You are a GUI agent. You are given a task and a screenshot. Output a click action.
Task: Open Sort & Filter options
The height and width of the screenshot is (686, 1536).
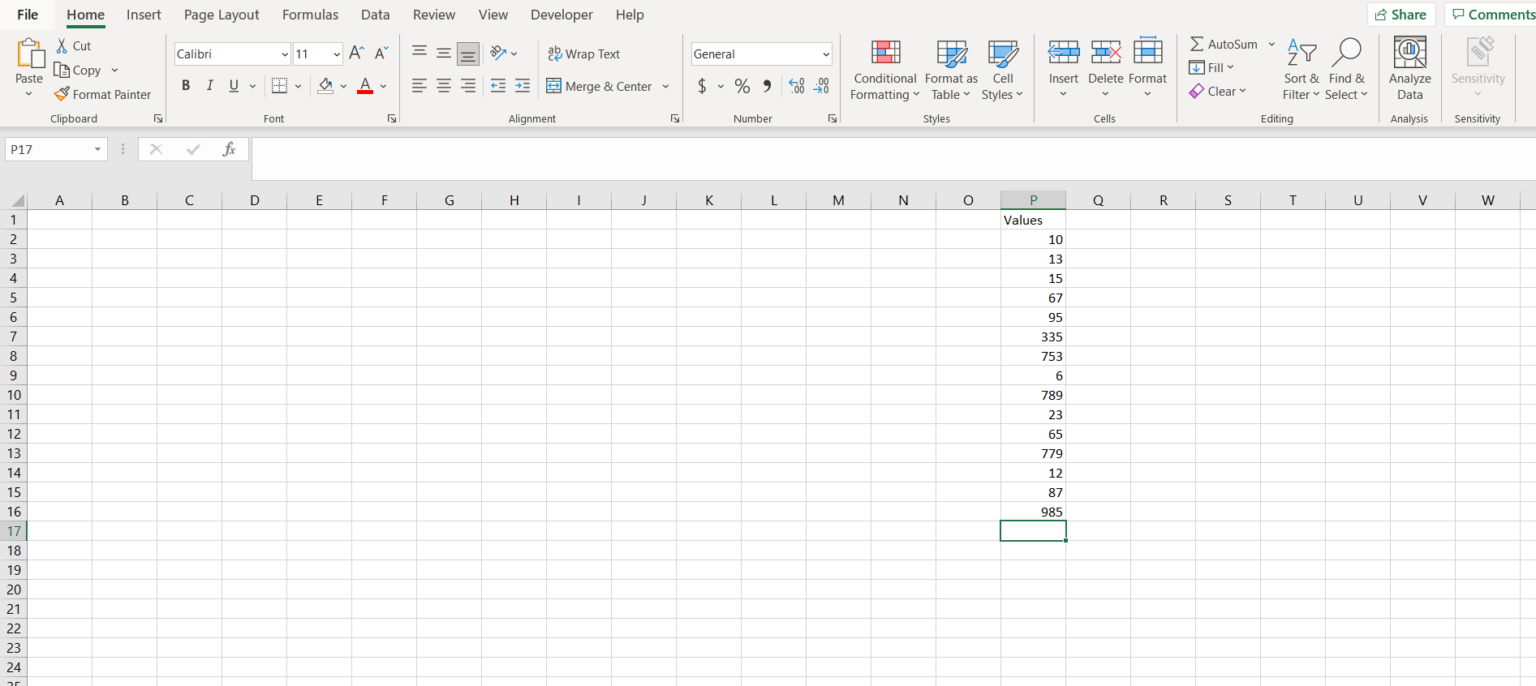coord(1301,68)
